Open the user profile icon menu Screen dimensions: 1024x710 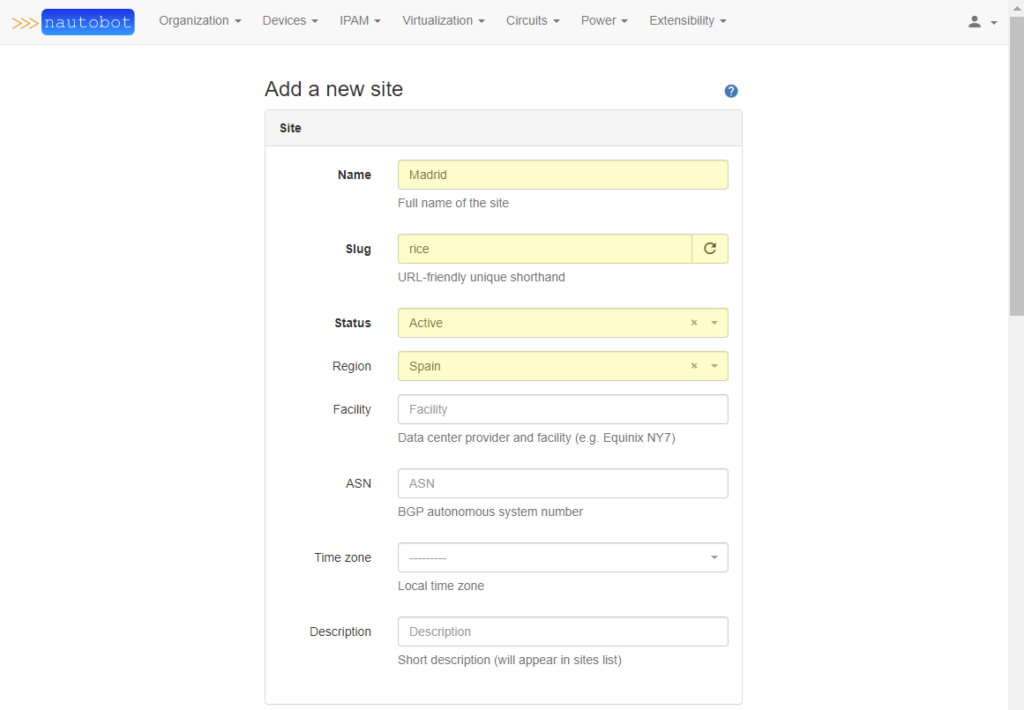(x=982, y=22)
